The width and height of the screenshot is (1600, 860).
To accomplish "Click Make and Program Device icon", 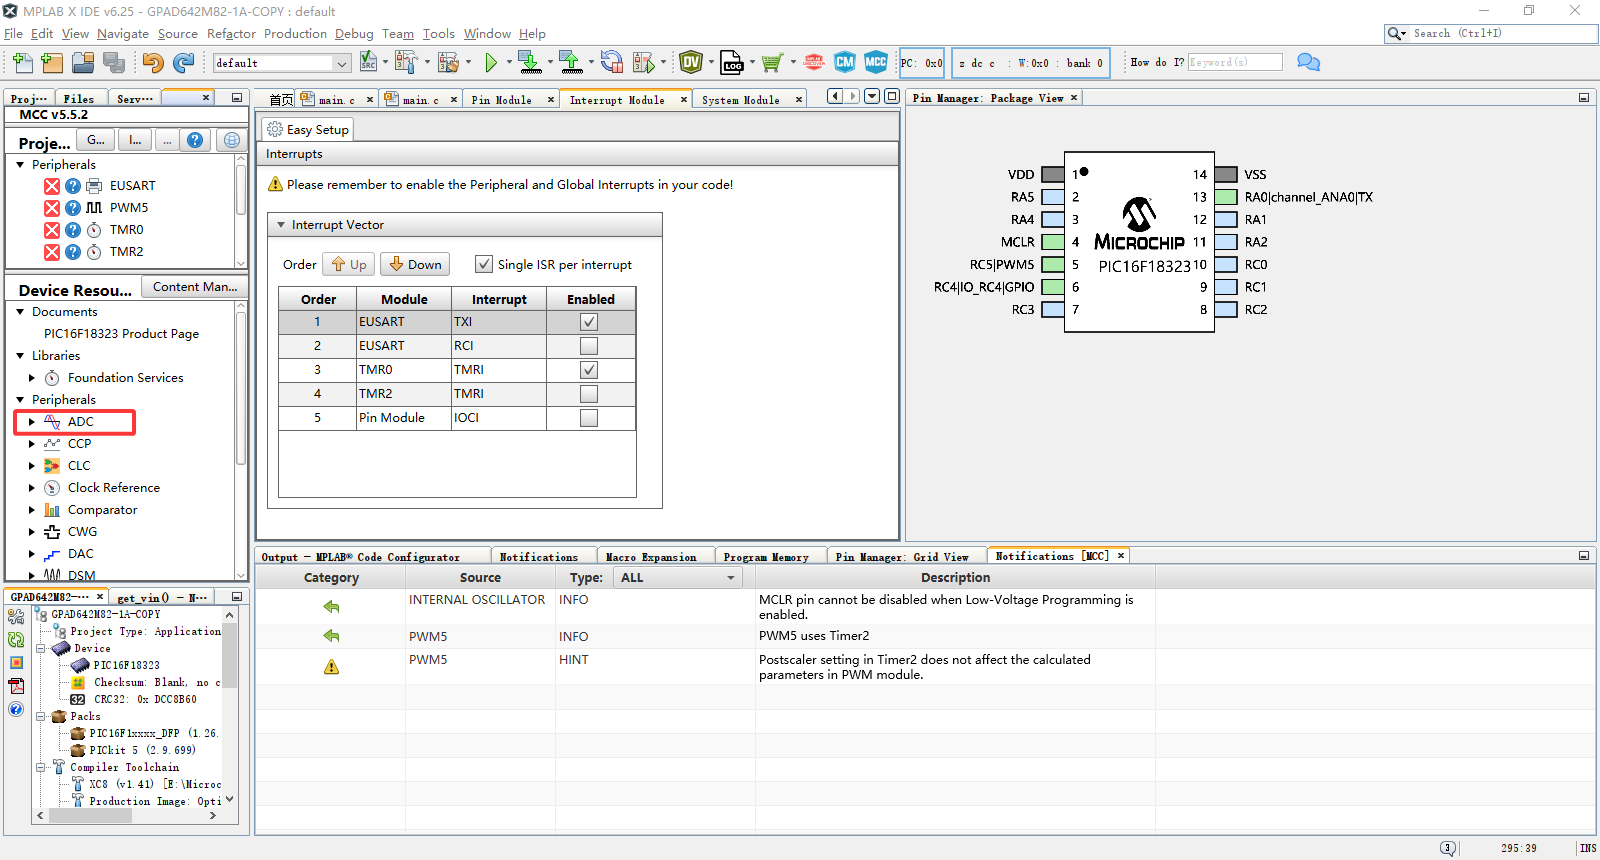I will pyautogui.click(x=529, y=63).
